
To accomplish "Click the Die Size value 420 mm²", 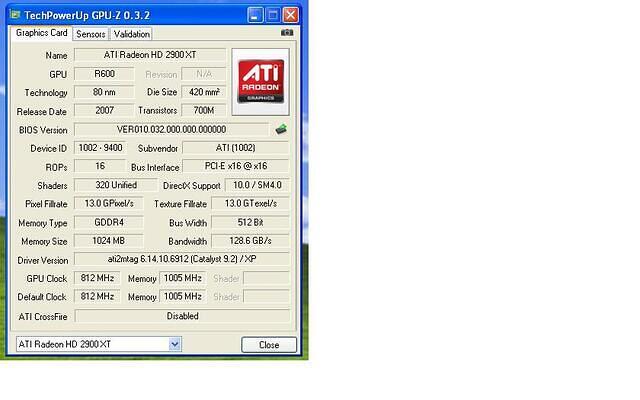I will (204, 92).
